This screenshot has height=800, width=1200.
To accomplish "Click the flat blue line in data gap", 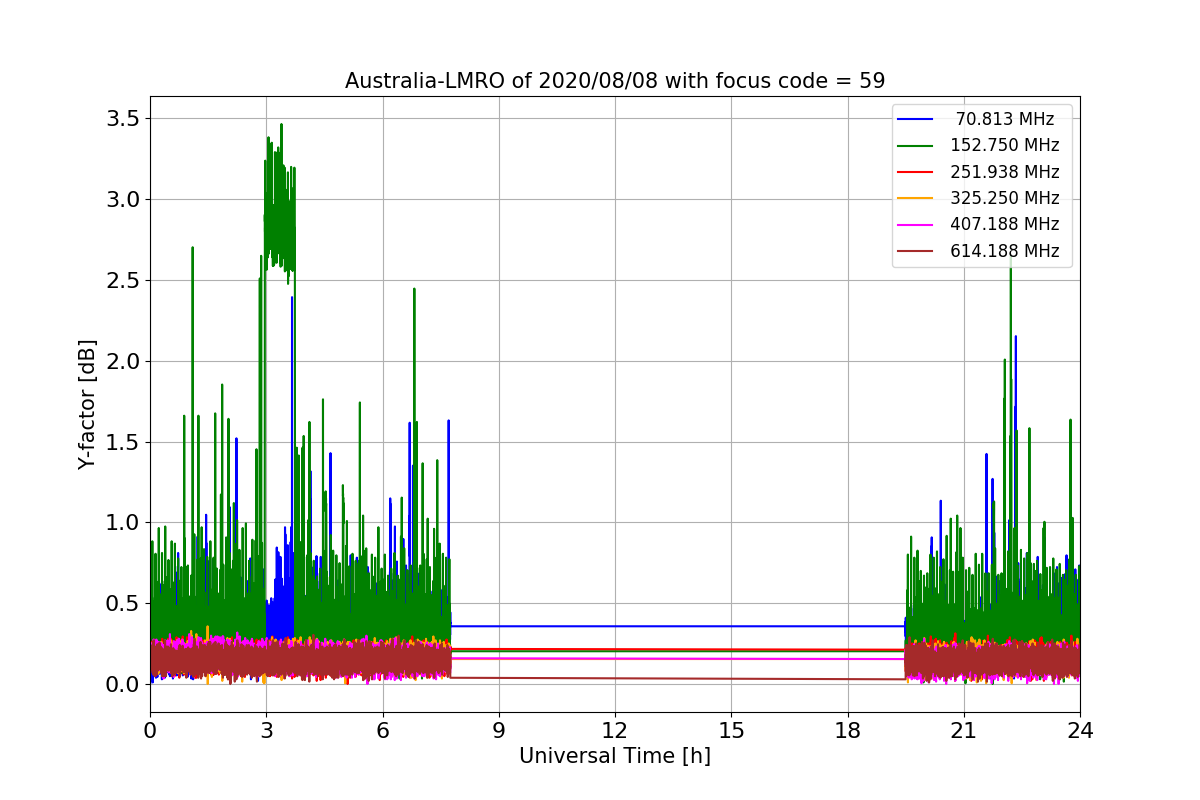I will tap(677, 626).
